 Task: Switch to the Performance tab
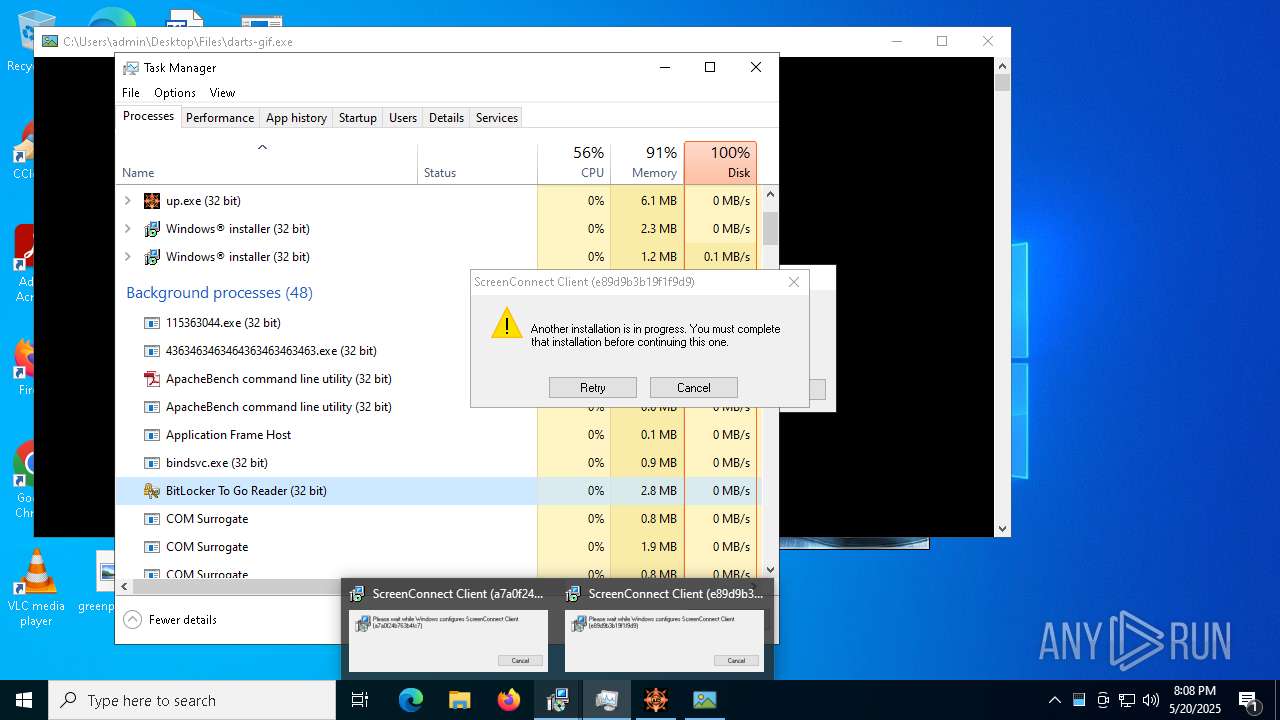coord(220,118)
